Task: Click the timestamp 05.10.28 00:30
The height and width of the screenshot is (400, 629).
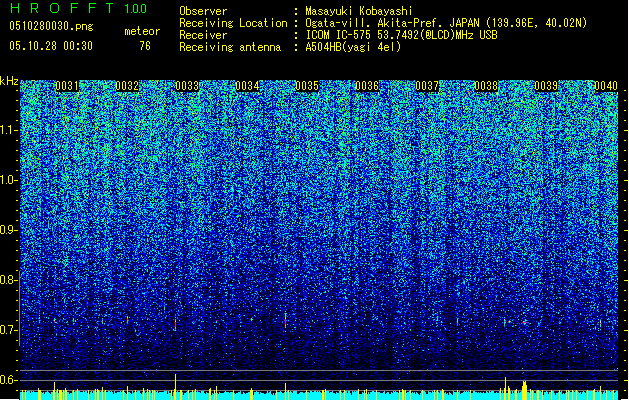Action: point(51,46)
